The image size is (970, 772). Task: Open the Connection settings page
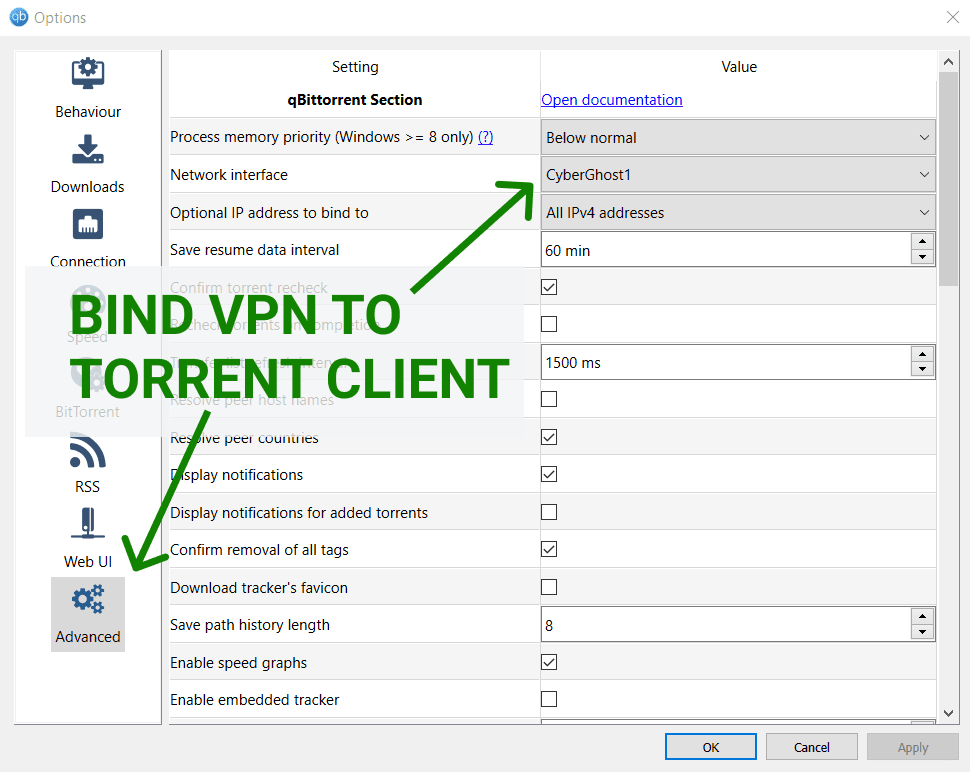point(88,238)
